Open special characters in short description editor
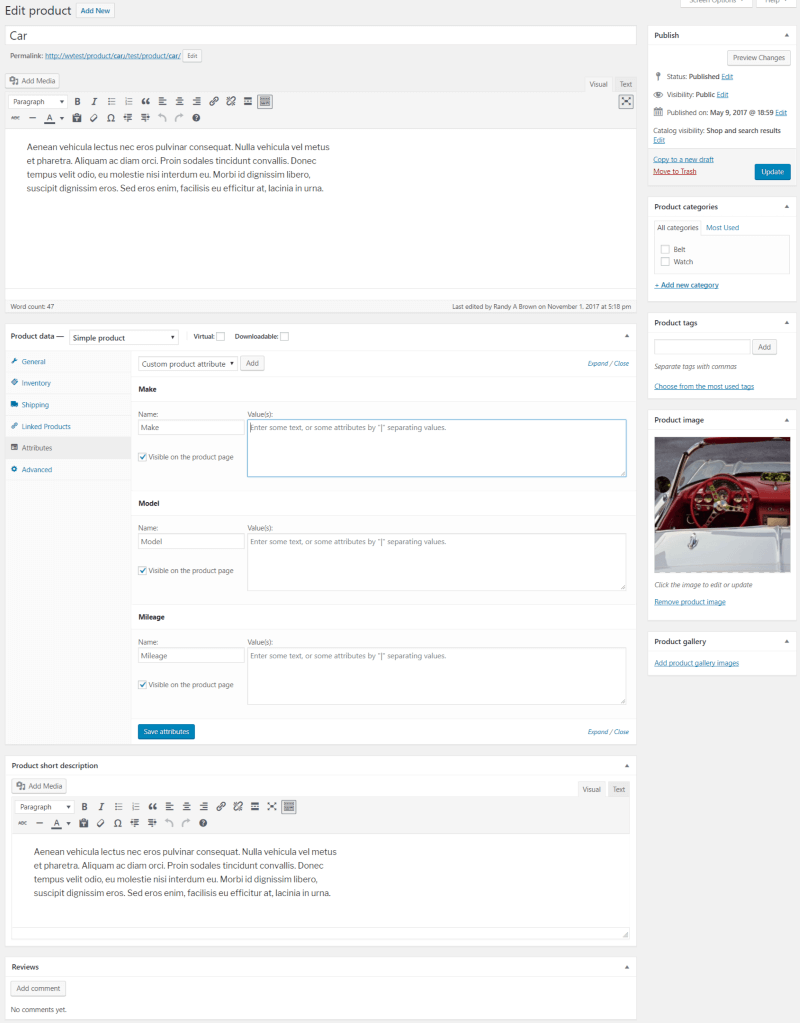The image size is (800, 1023). pos(117,823)
